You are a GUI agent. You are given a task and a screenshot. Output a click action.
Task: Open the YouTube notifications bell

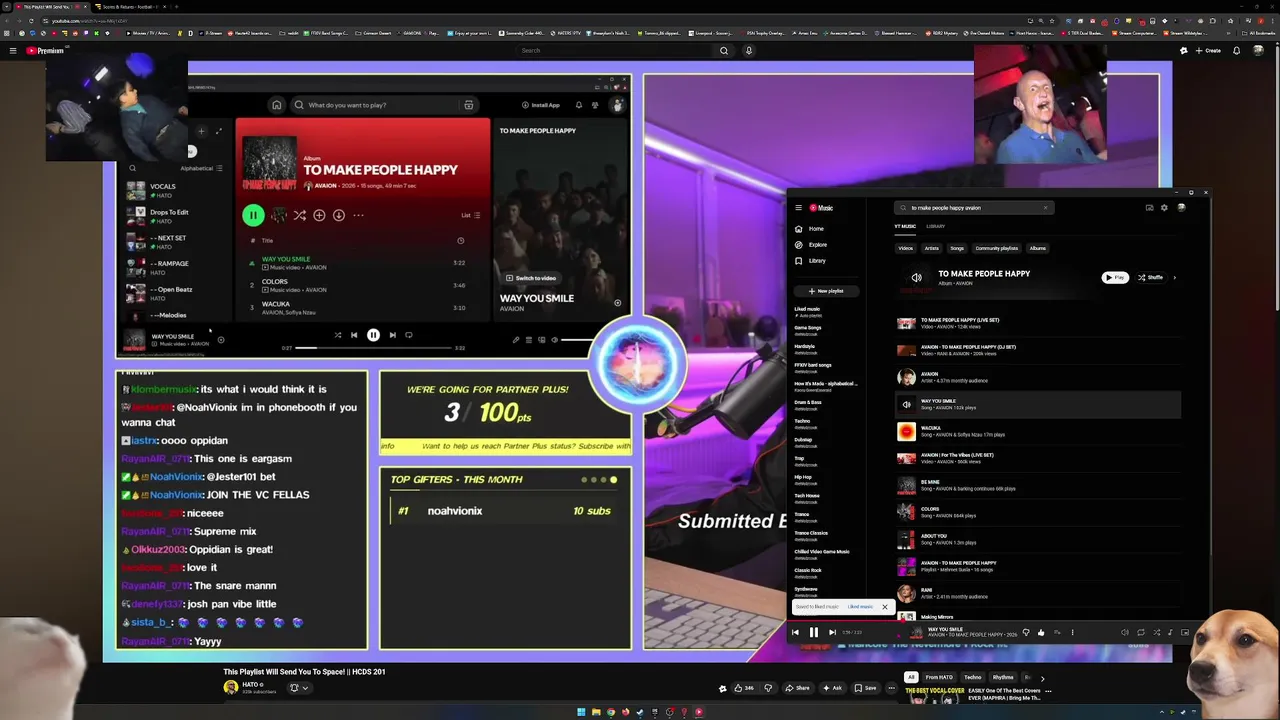pyautogui.click(x=1237, y=51)
